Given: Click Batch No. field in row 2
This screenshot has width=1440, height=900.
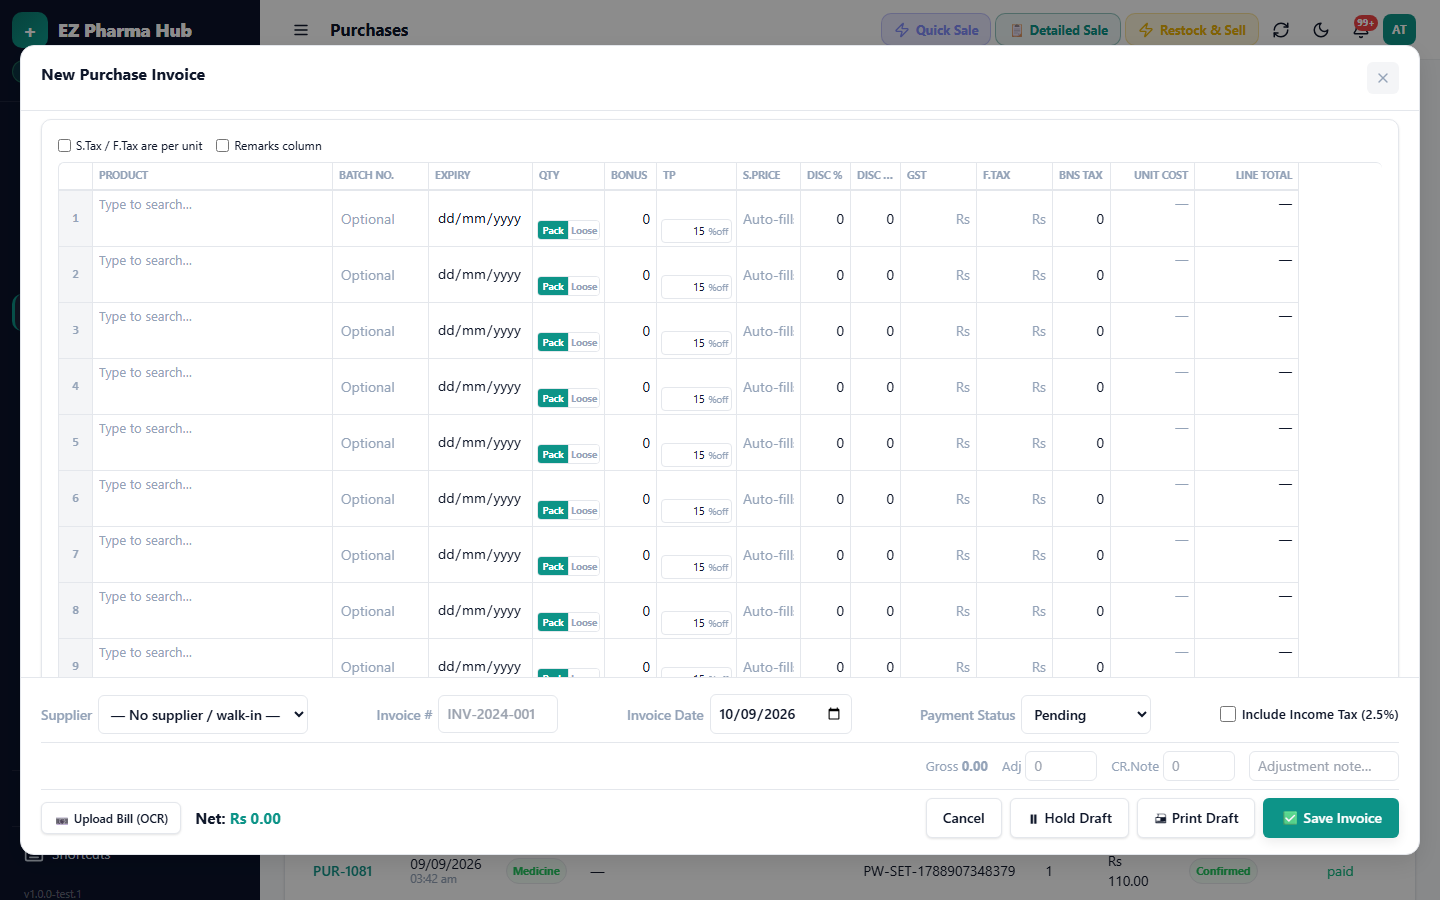Looking at the screenshot, I should 380,275.
